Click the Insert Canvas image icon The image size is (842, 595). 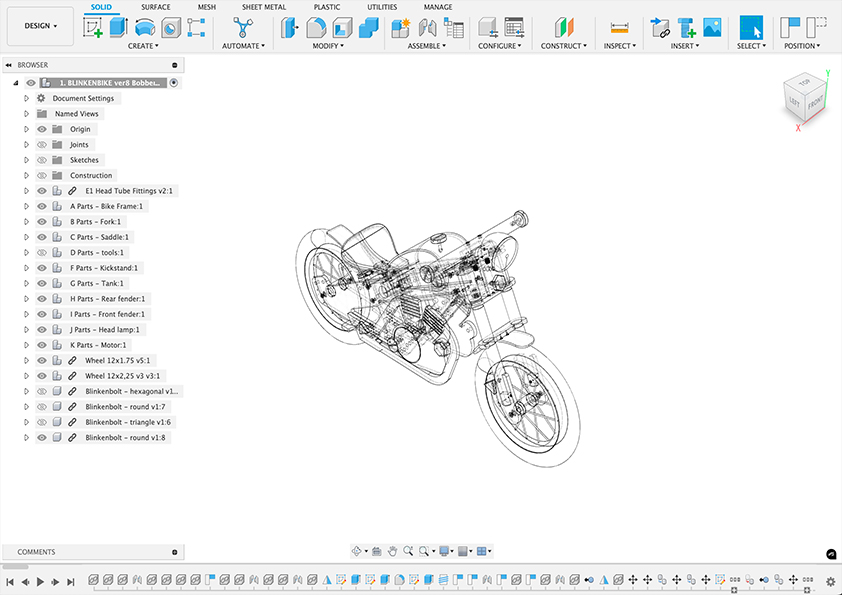pyautogui.click(x=712, y=27)
